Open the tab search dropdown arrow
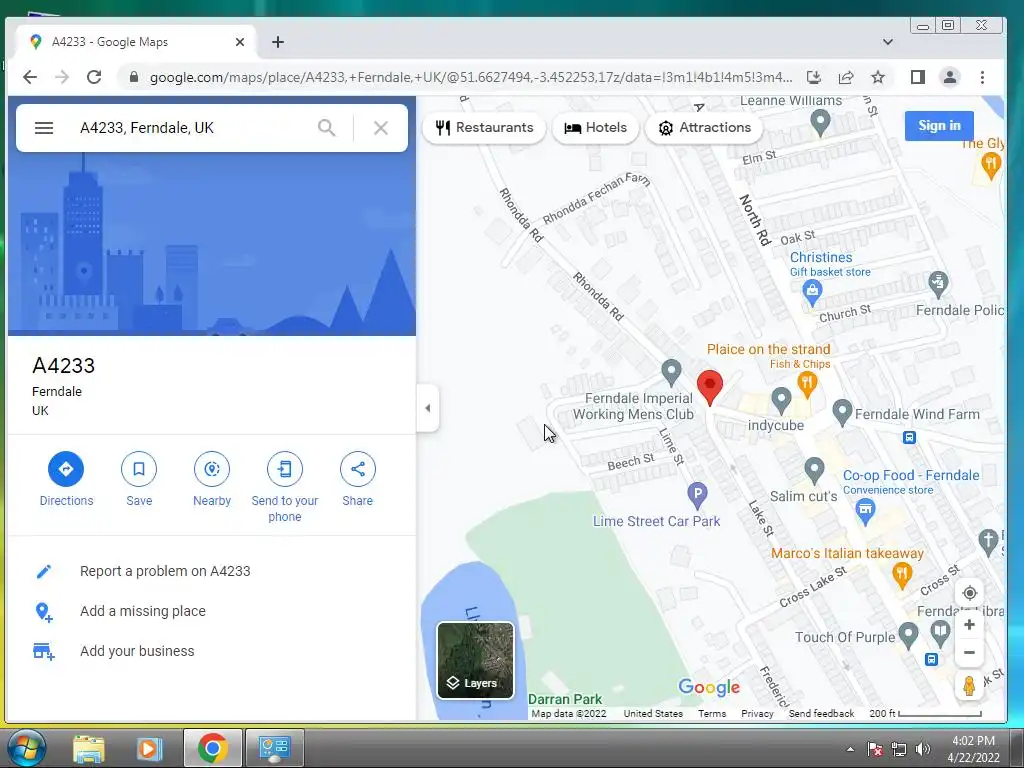This screenshot has width=1024, height=768. coord(888,42)
